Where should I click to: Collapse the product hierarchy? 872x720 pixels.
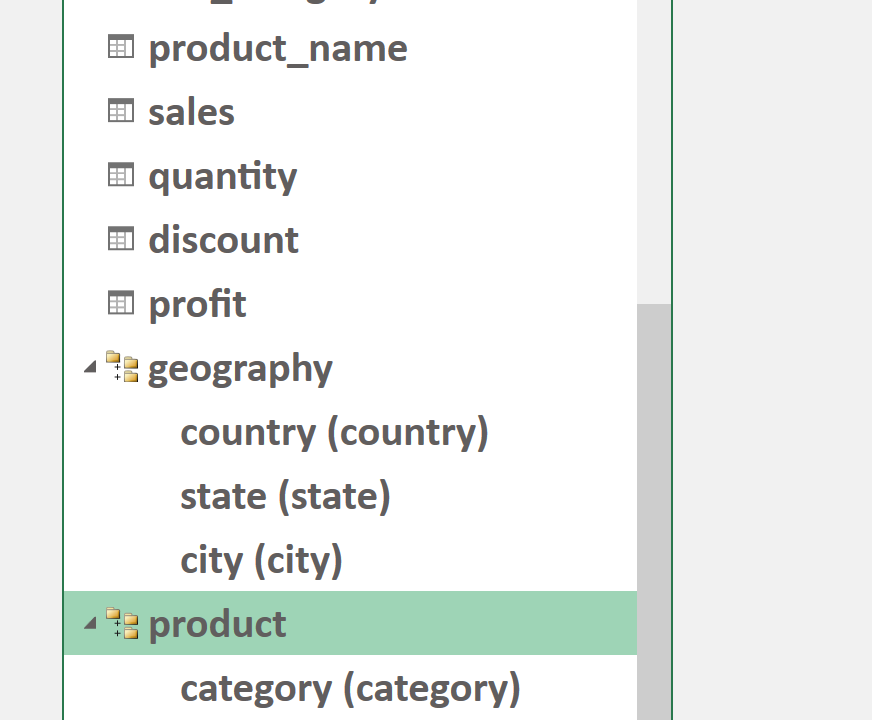point(90,623)
